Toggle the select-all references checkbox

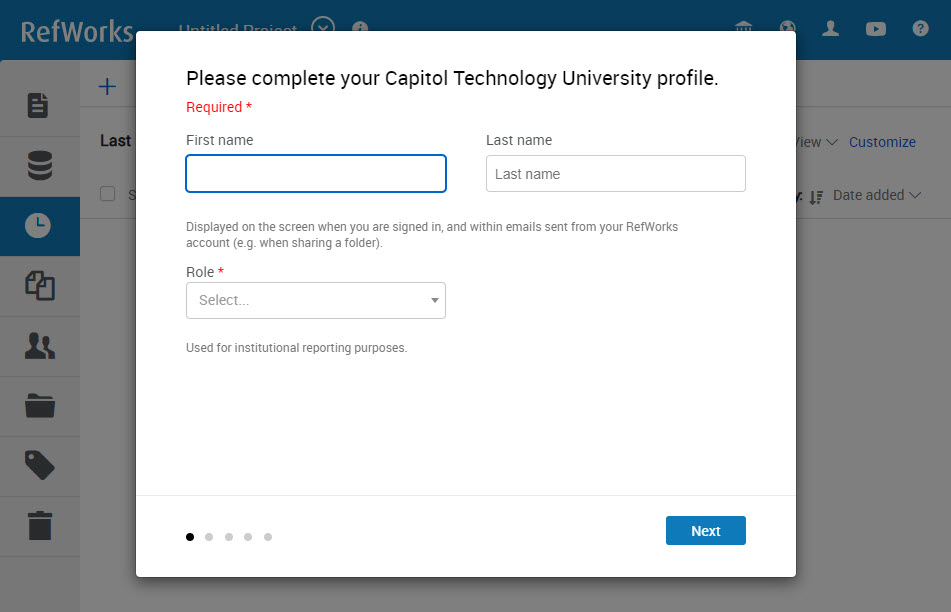click(x=107, y=194)
